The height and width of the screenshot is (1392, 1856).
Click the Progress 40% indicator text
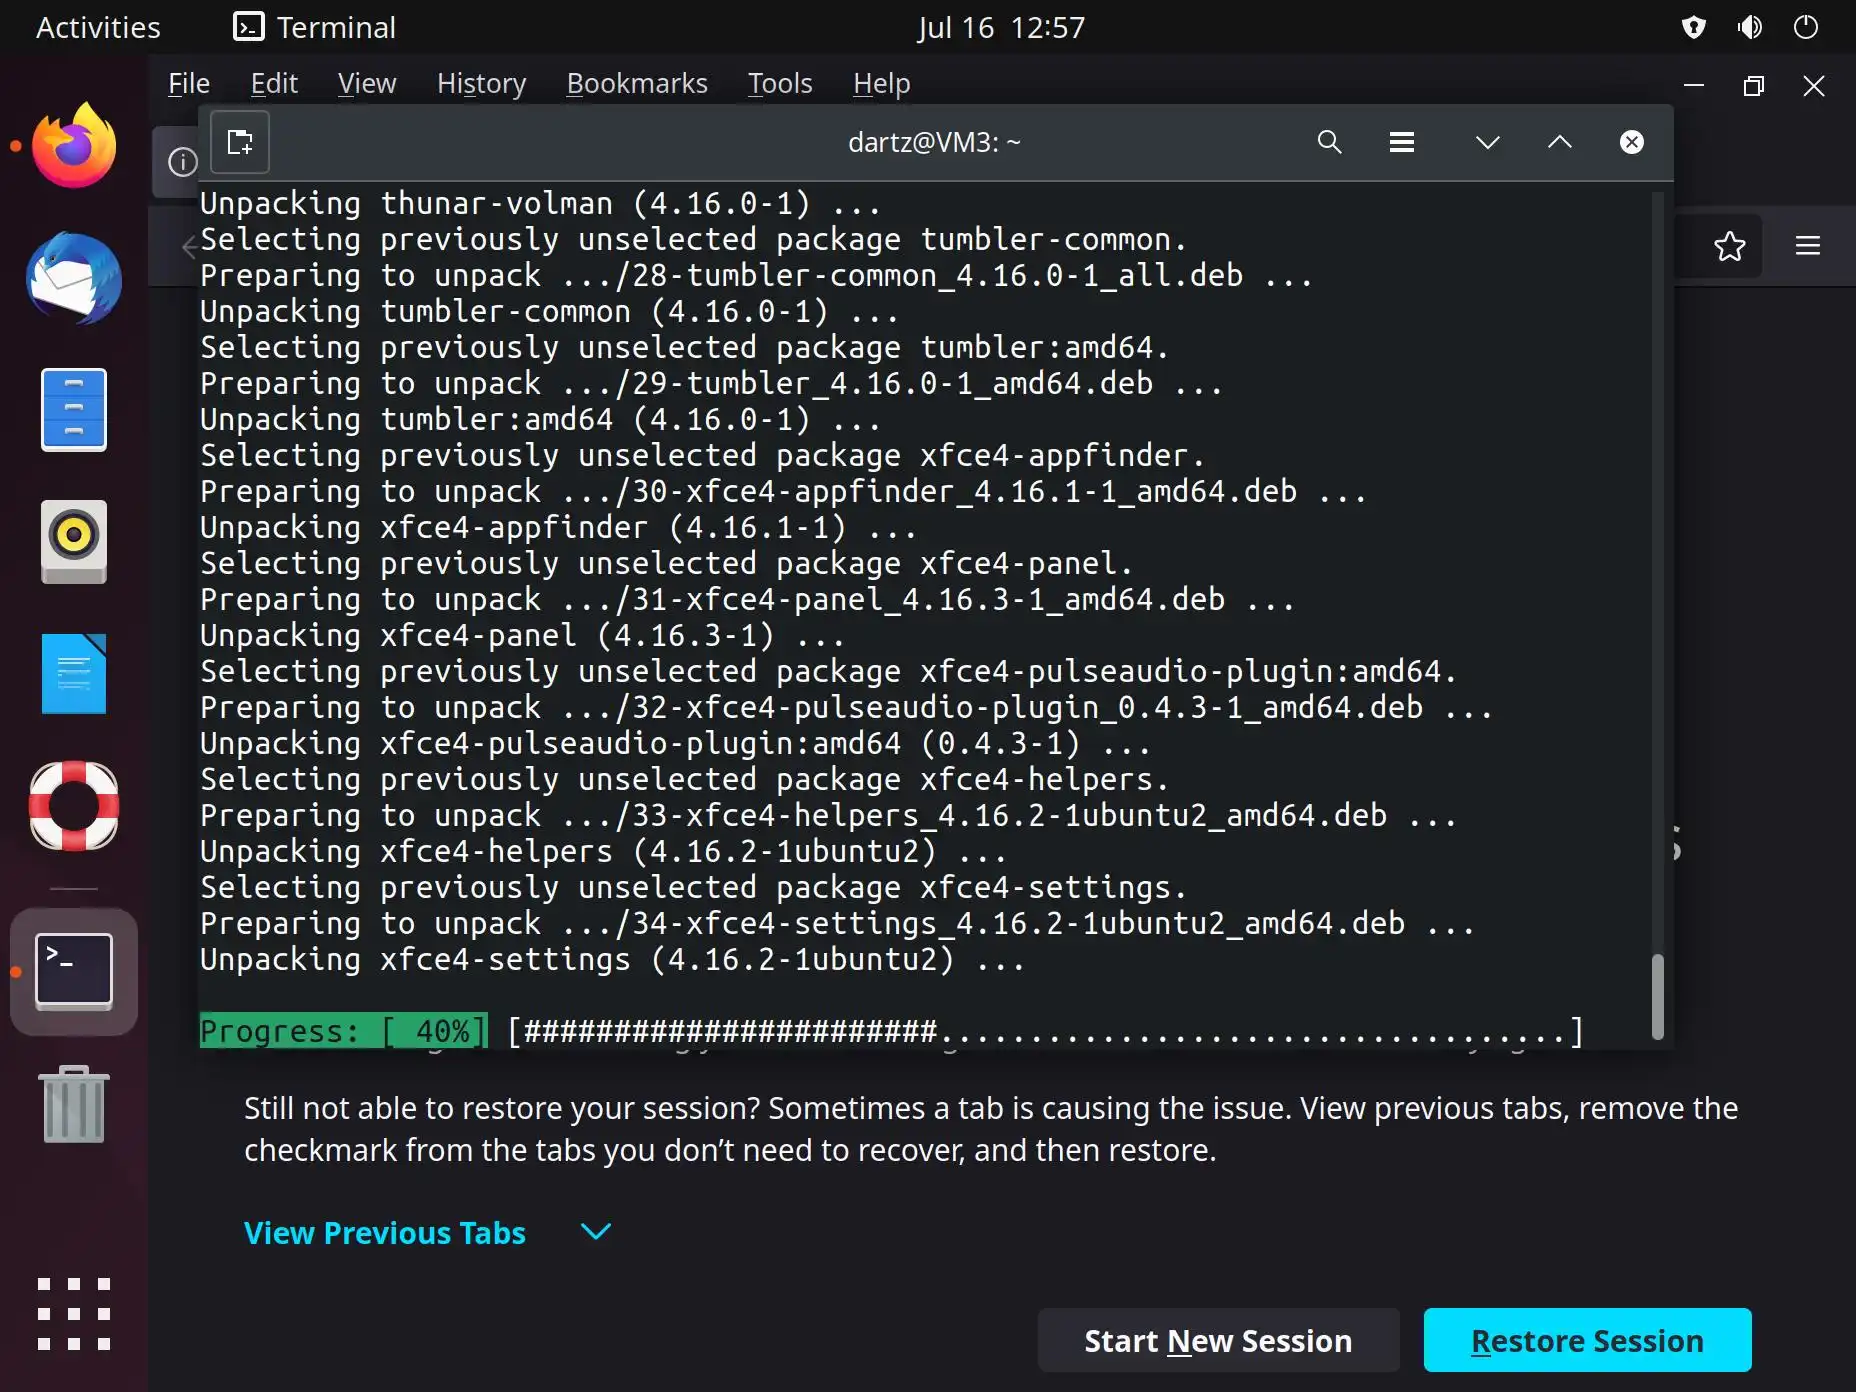pos(343,1031)
